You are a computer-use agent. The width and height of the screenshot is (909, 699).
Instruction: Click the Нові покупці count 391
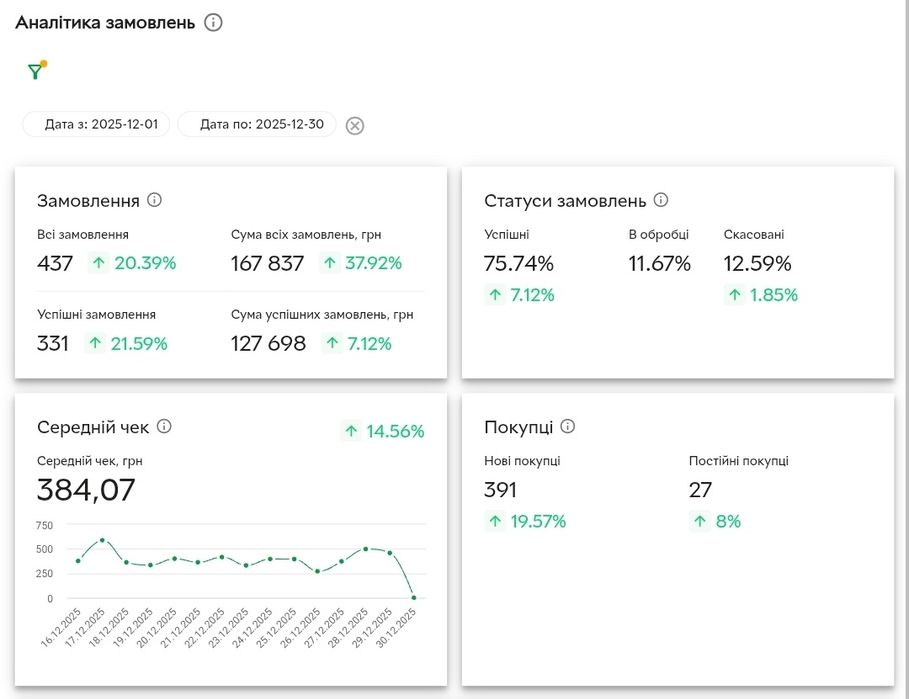click(x=501, y=490)
